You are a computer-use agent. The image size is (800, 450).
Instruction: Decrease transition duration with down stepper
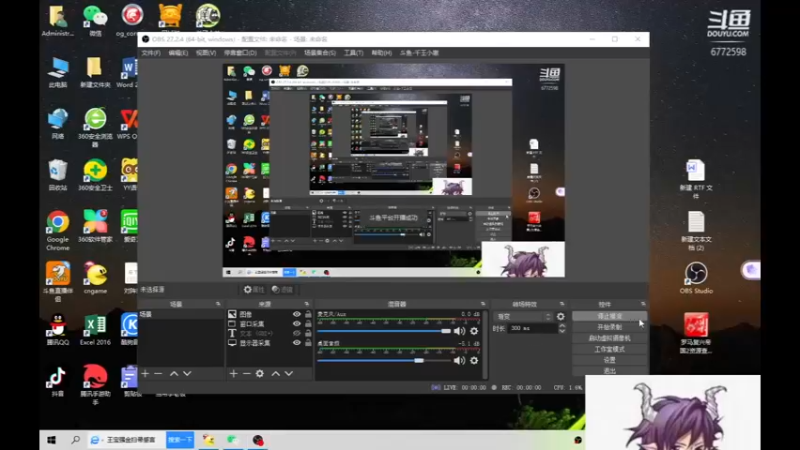(562, 331)
